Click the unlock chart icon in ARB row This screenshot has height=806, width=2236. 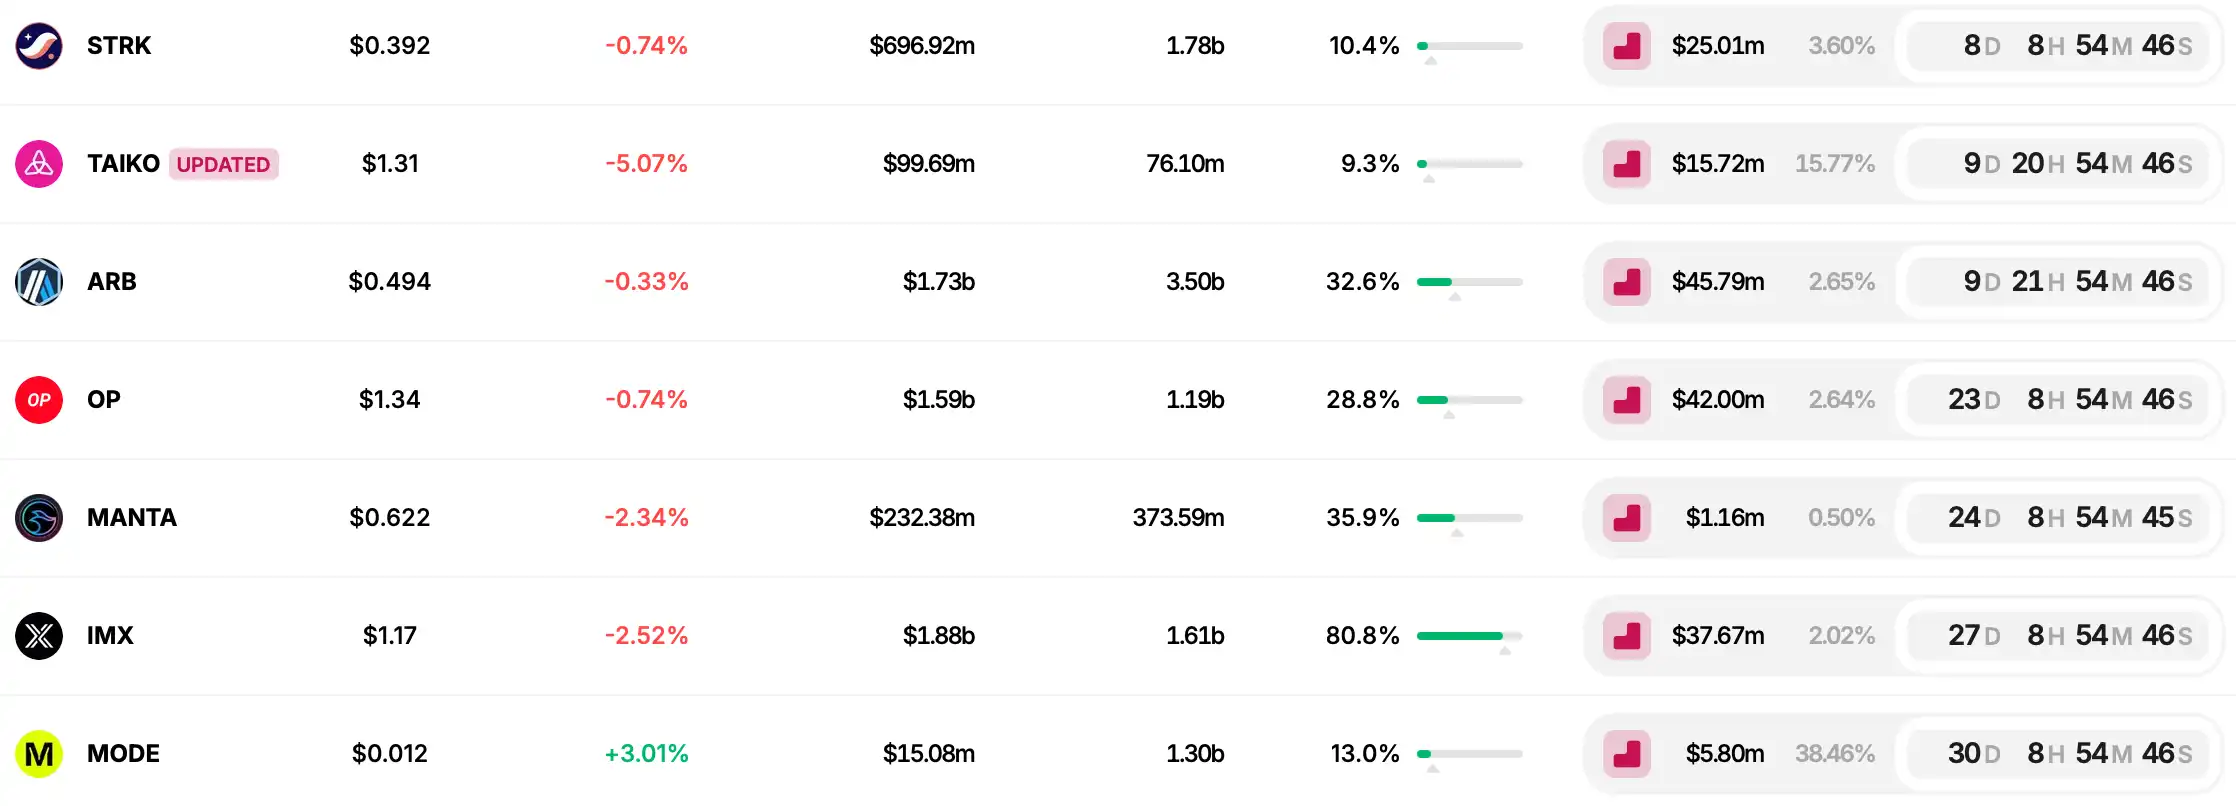(1626, 282)
